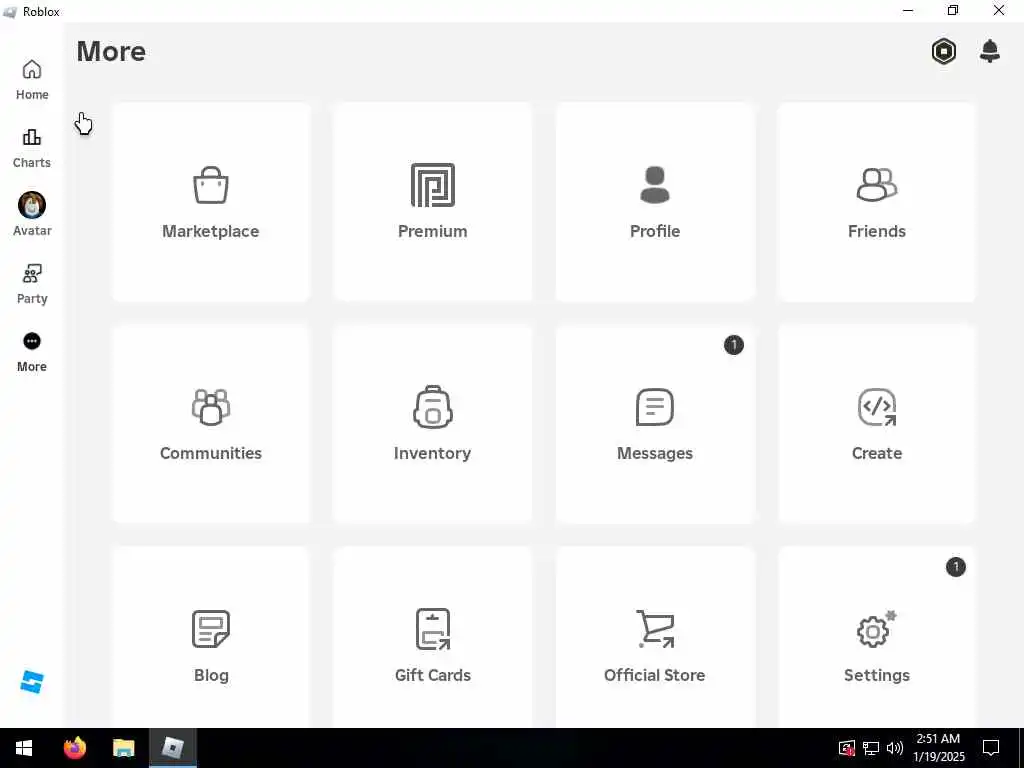The image size is (1024, 768).
Task: Select the More item in sidebar
Action: coord(32,352)
